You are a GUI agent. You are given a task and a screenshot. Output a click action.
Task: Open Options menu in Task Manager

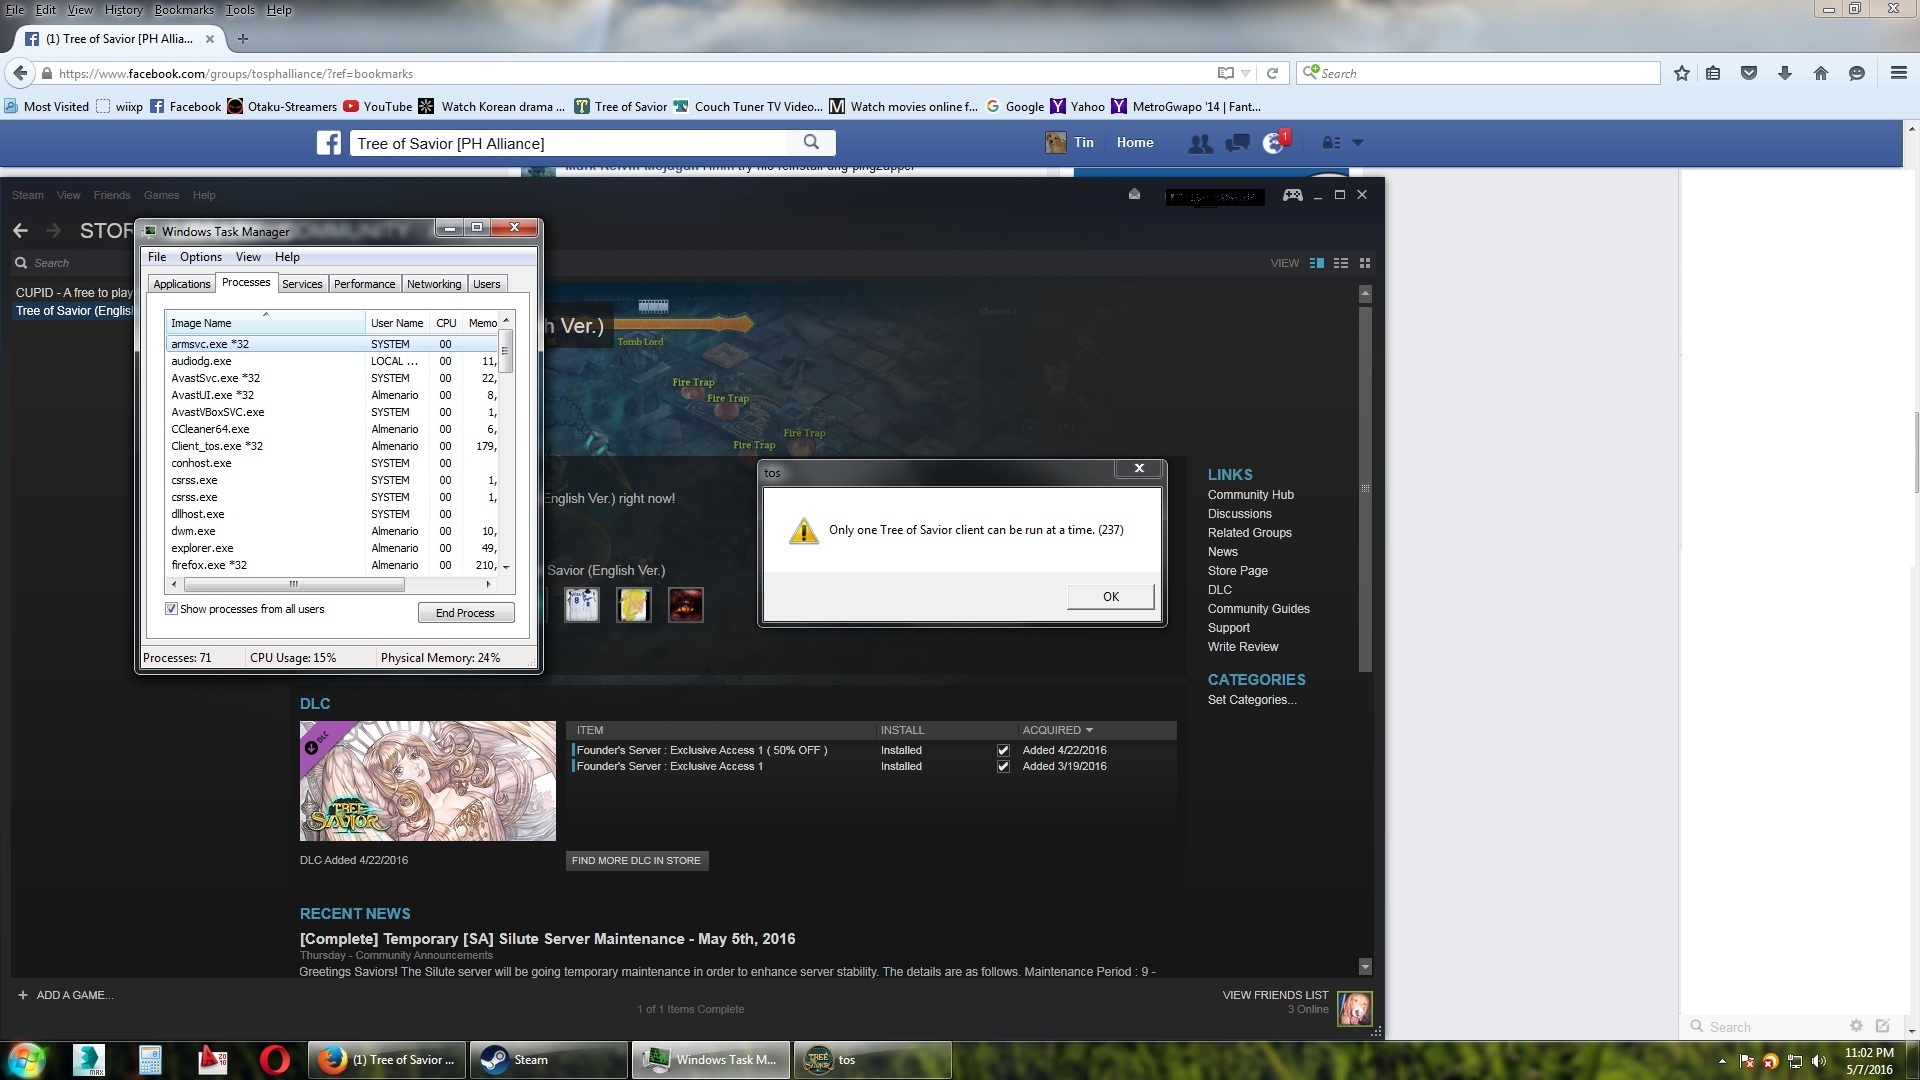point(200,257)
